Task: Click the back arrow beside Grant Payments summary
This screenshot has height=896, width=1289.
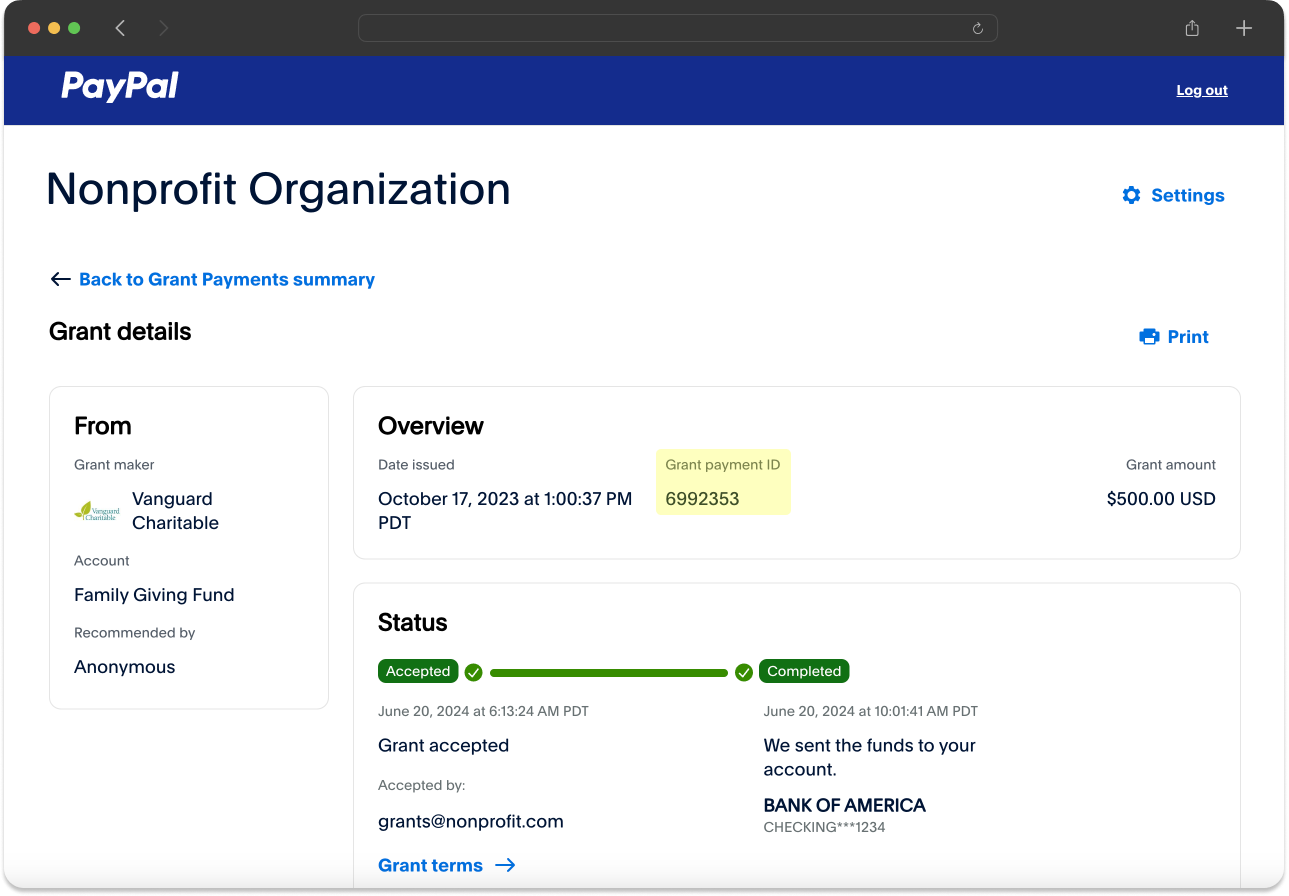Action: [60, 280]
